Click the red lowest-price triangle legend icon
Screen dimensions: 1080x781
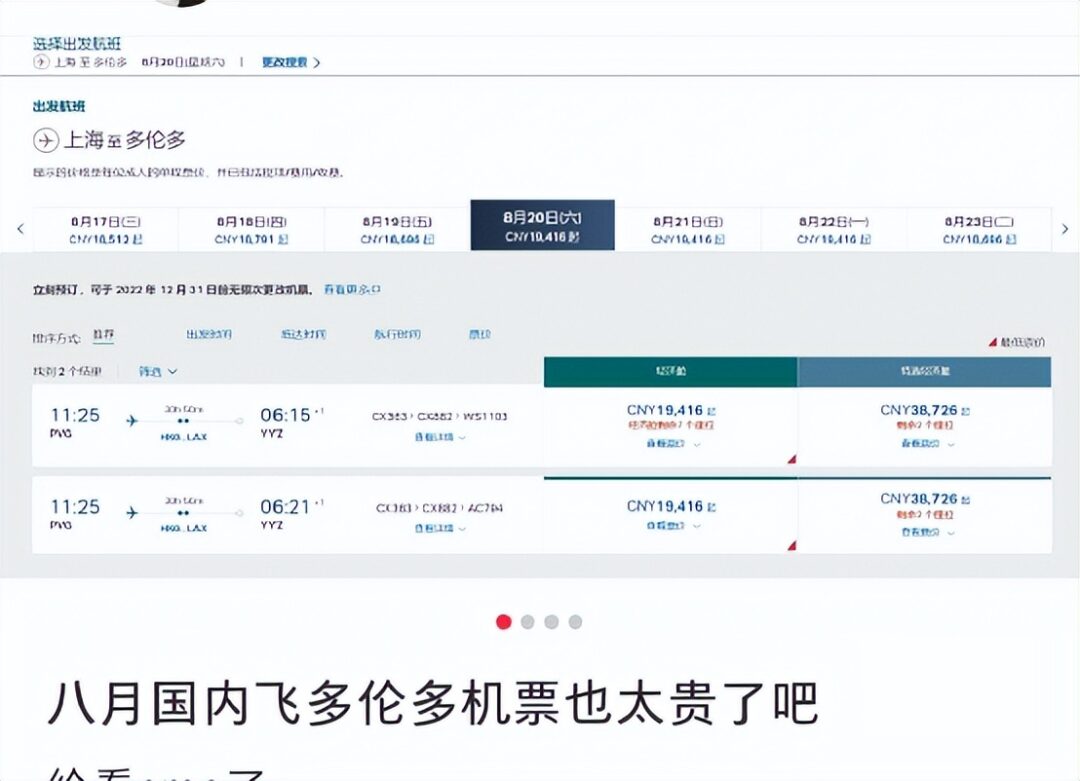click(x=993, y=342)
